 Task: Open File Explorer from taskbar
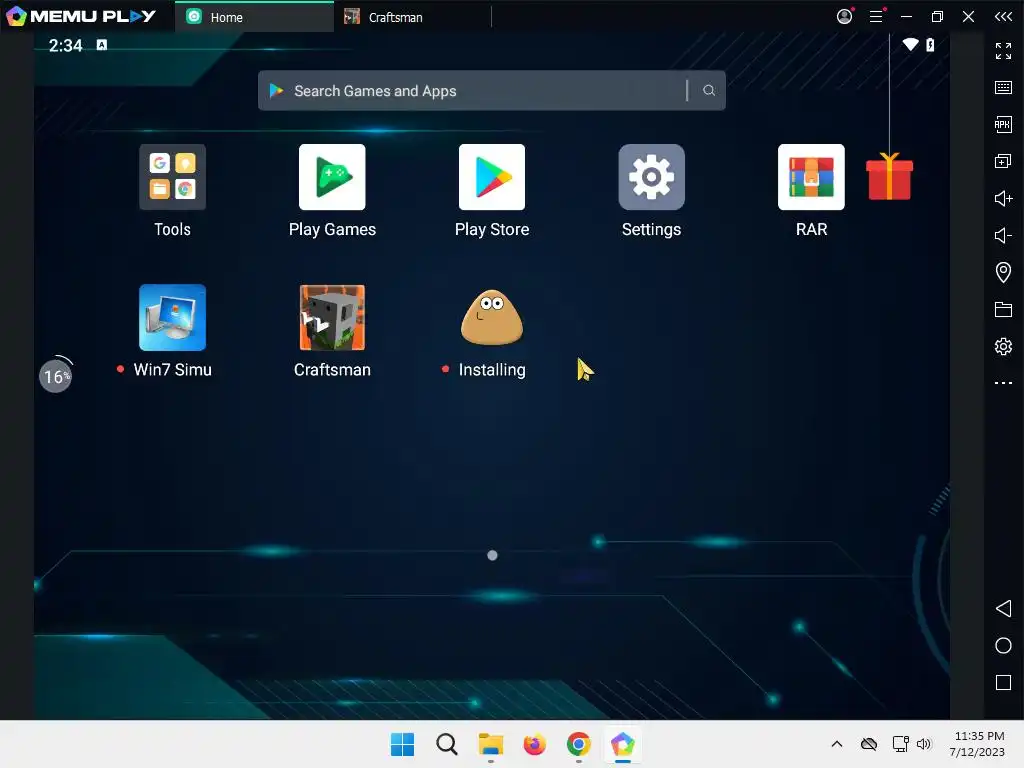point(490,744)
